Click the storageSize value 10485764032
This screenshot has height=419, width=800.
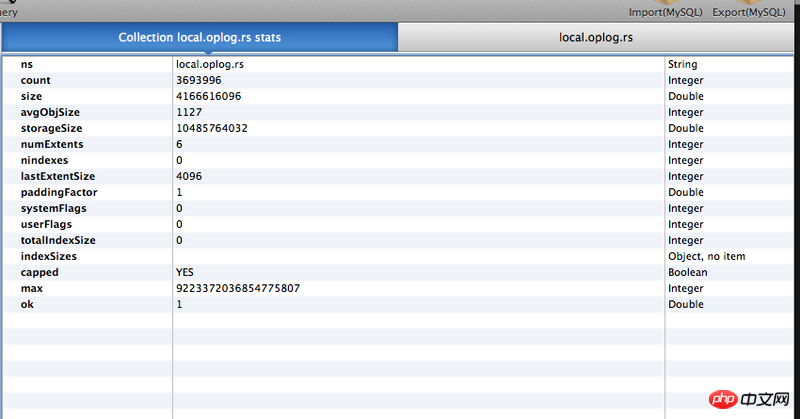(x=211, y=128)
